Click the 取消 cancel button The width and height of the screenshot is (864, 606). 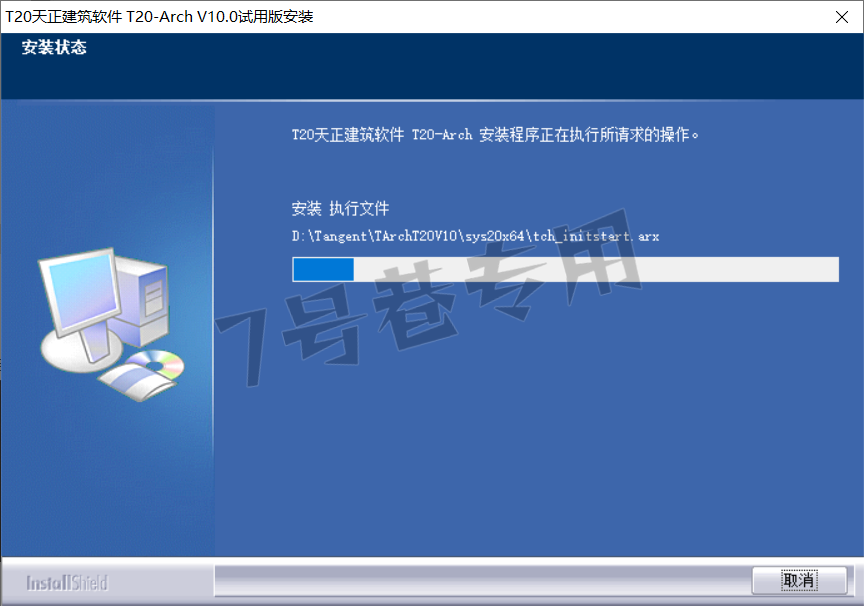(x=799, y=580)
